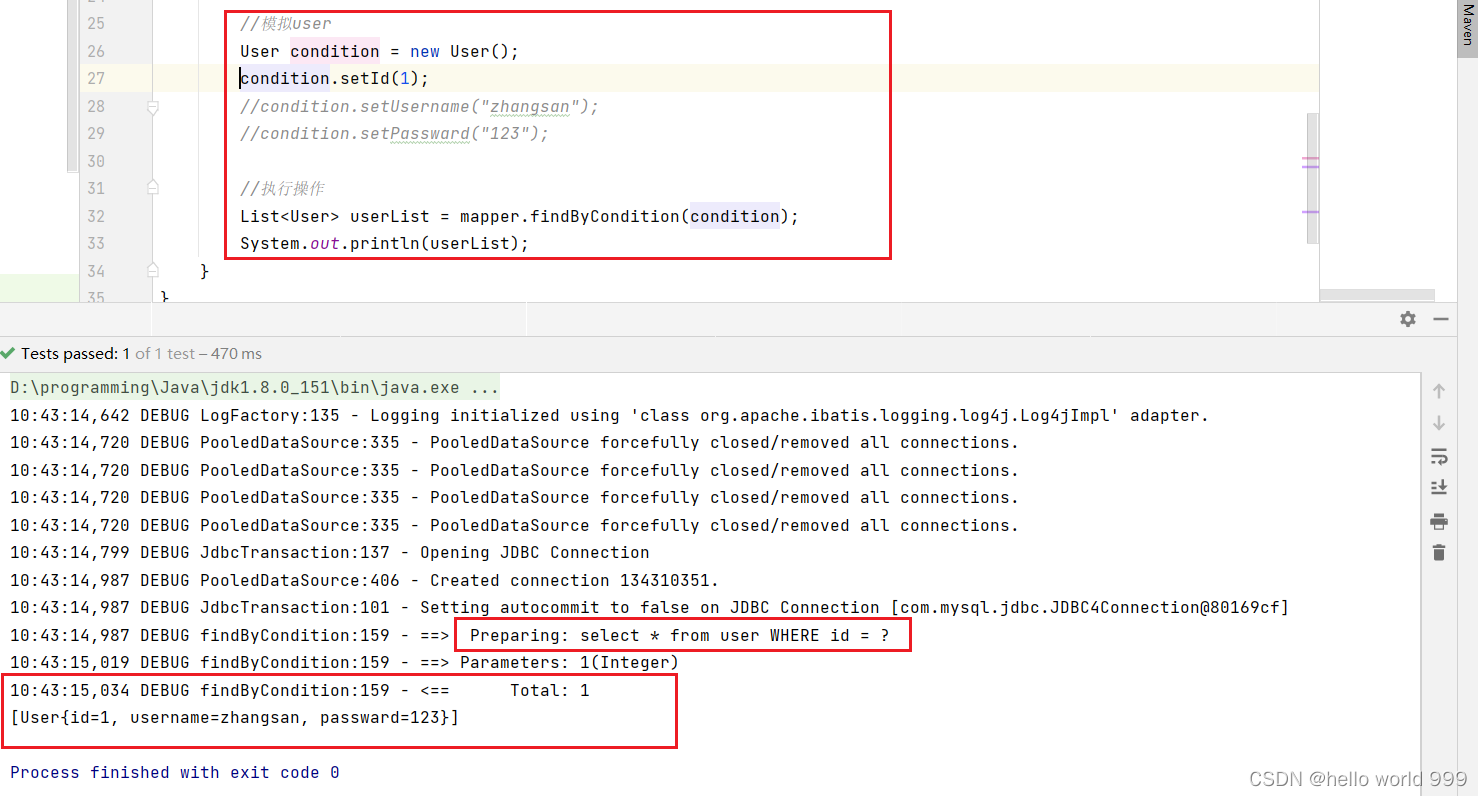The width and height of the screenshot is (1482, 796).
Task: Click the 'Total: 1' result log line
Action: tap(299, 690)
